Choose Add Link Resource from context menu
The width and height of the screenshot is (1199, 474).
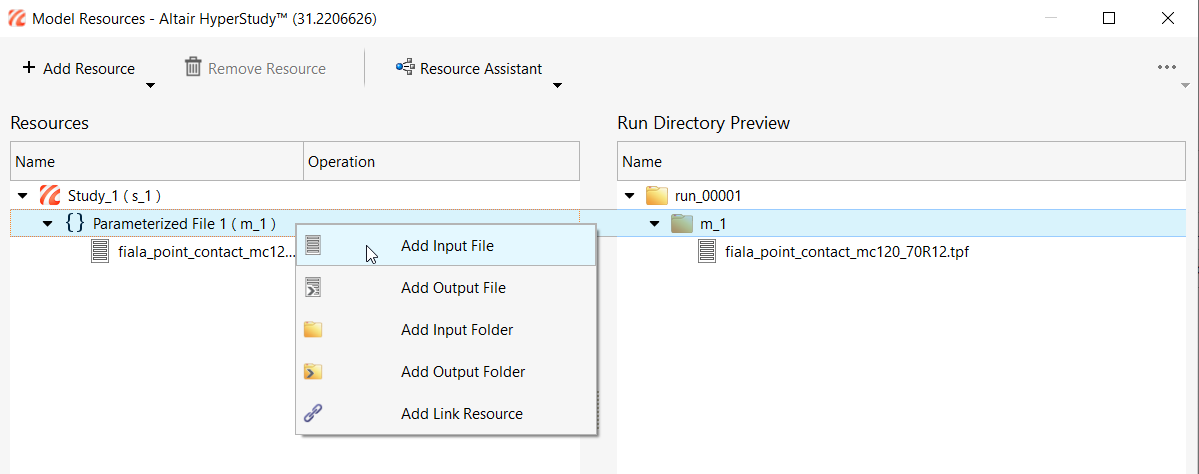click(x=446, y=414)
